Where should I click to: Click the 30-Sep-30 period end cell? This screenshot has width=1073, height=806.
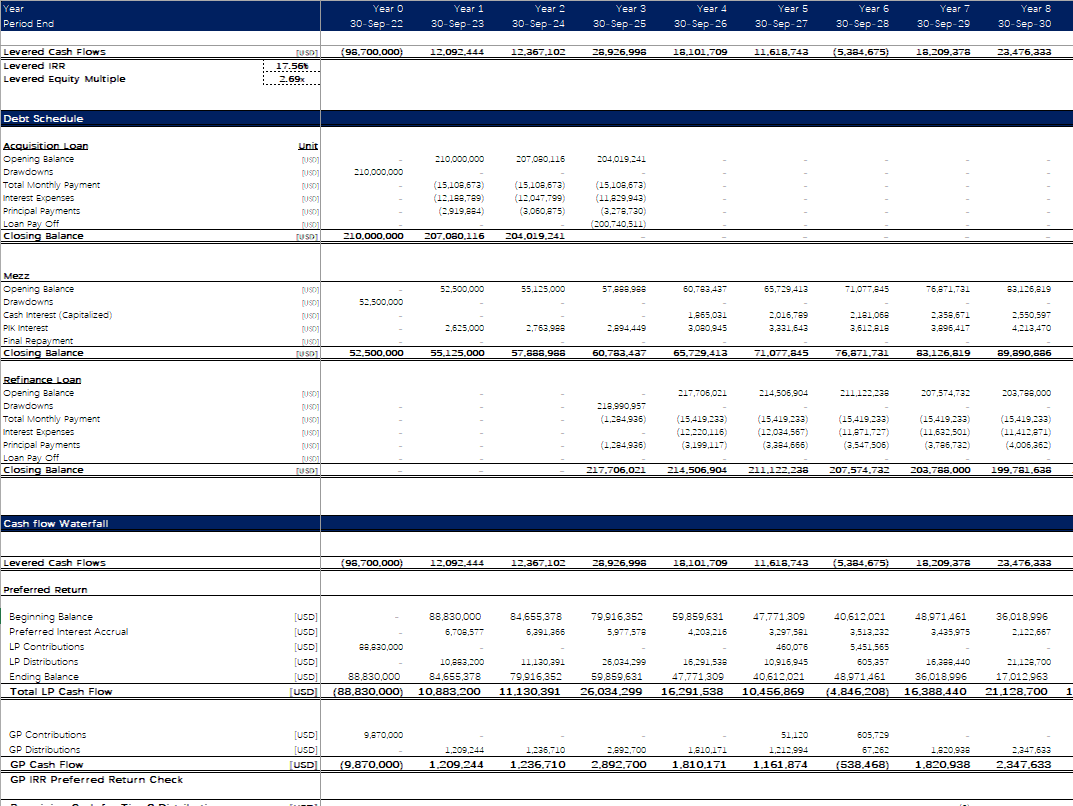[x=1028, y=23]
